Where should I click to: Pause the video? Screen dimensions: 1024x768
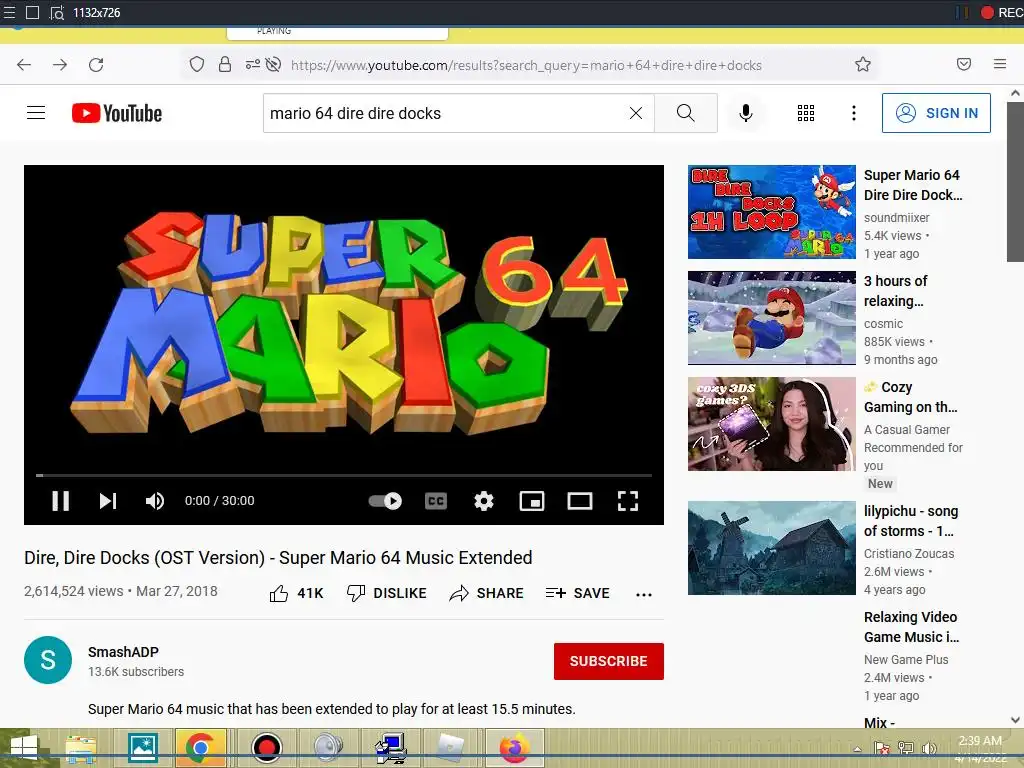point(61,501)
